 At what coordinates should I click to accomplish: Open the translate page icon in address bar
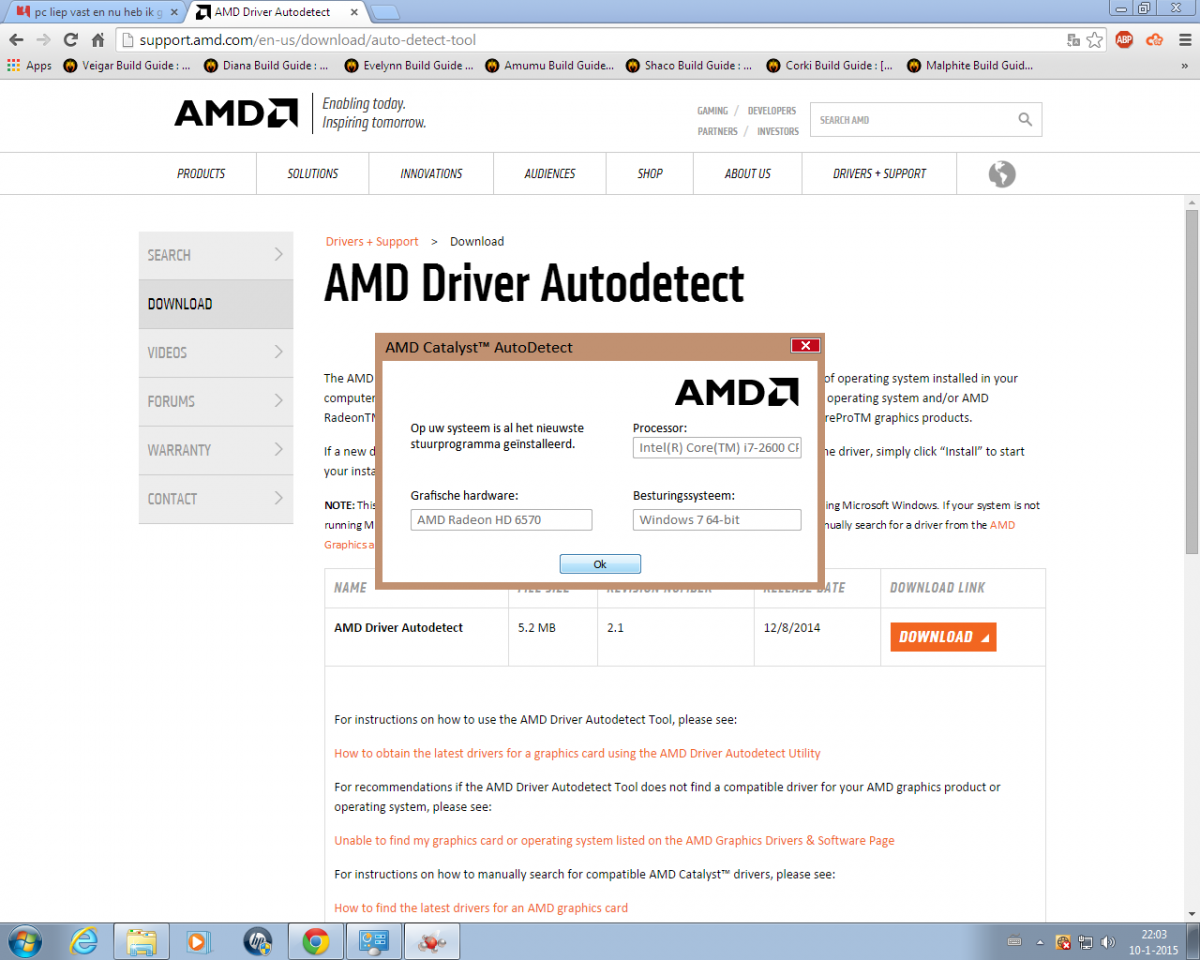1074,40
